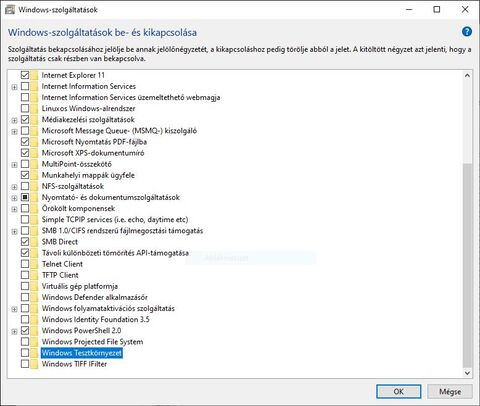Select the Windows PowerShell 2.0 label

[81, 331]
